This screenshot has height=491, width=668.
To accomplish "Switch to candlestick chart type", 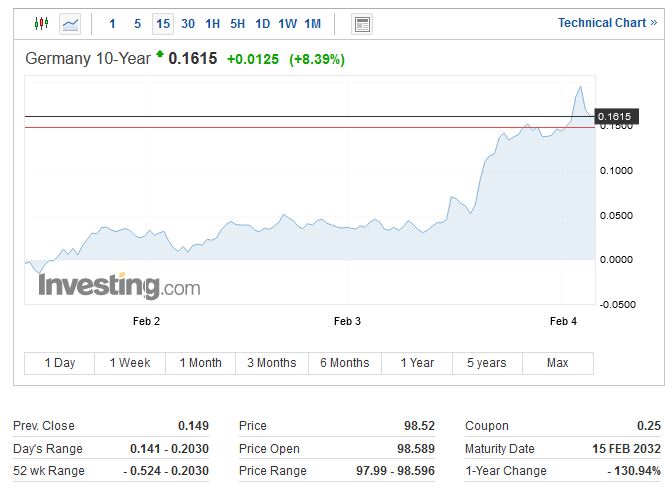I will [x=41, y=23].
